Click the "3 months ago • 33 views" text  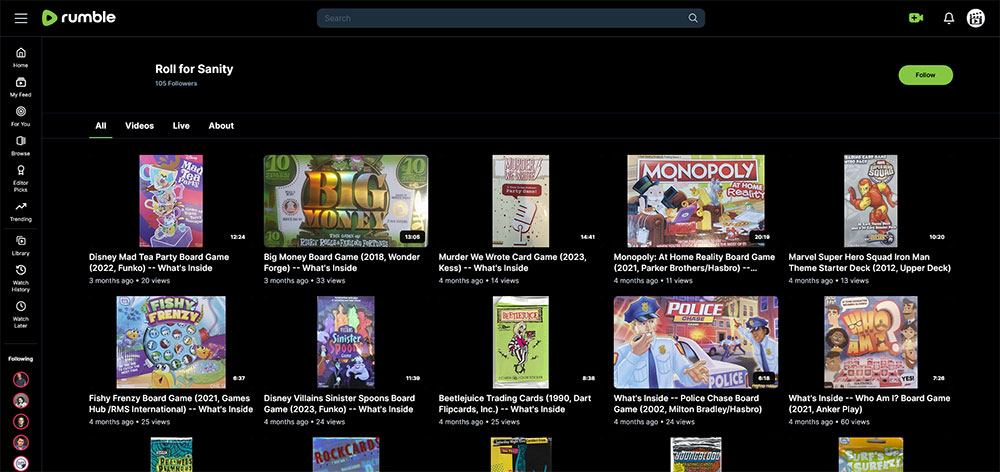coord(304,281)
